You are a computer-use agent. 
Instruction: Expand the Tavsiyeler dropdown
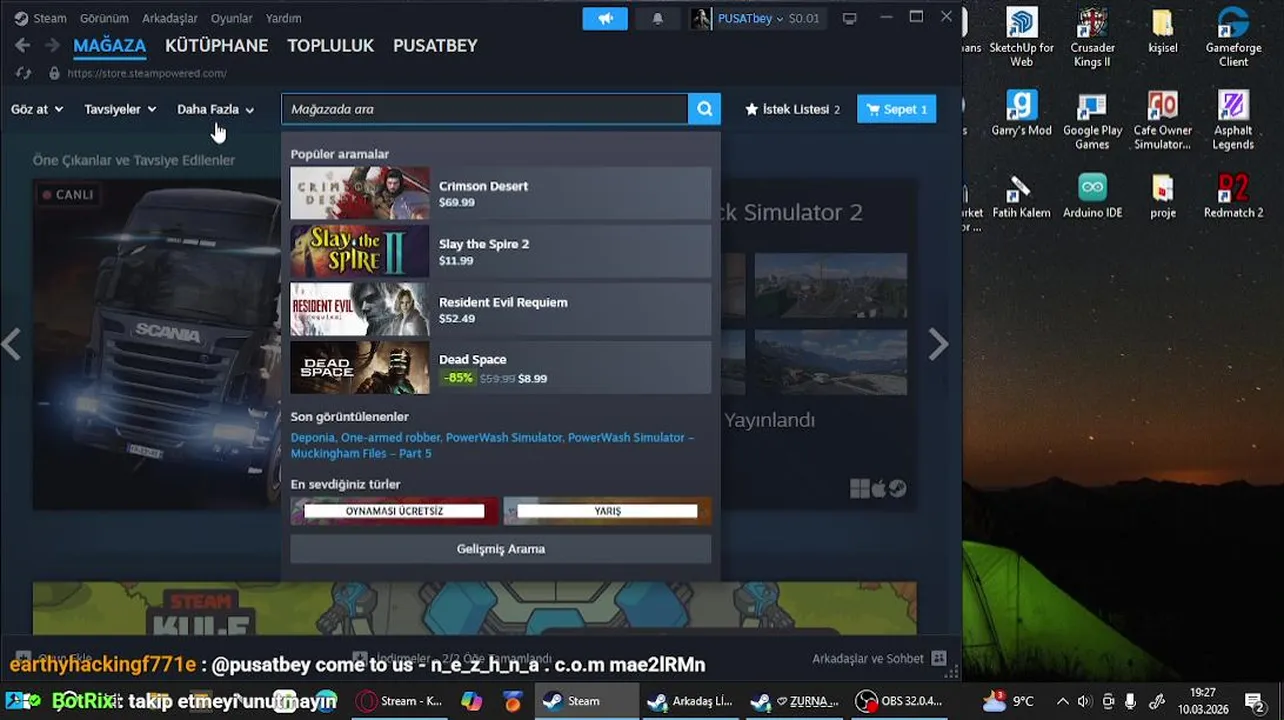pyautogui.click(x=120, y=109)
